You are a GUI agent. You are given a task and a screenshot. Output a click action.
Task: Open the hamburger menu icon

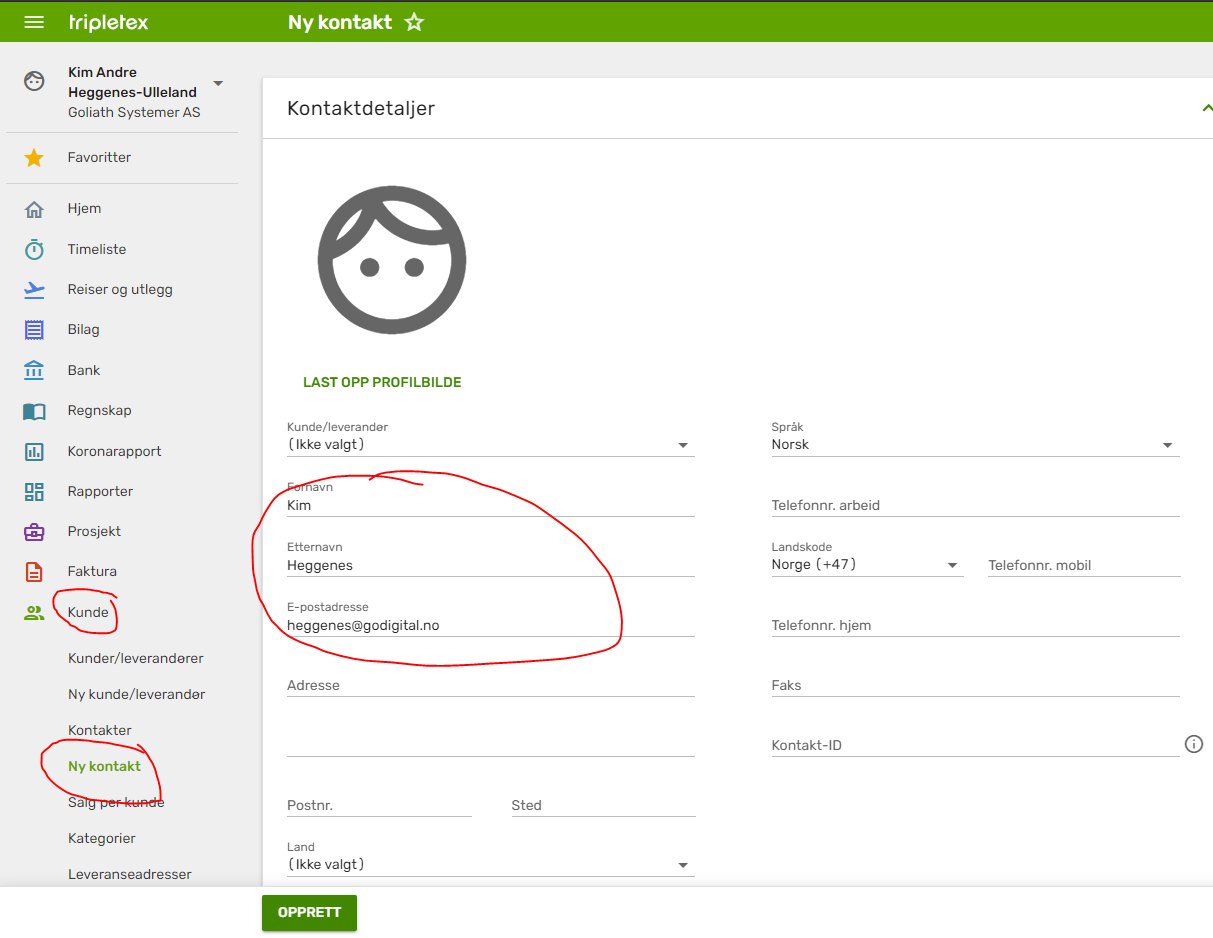(x=34, y=22)
